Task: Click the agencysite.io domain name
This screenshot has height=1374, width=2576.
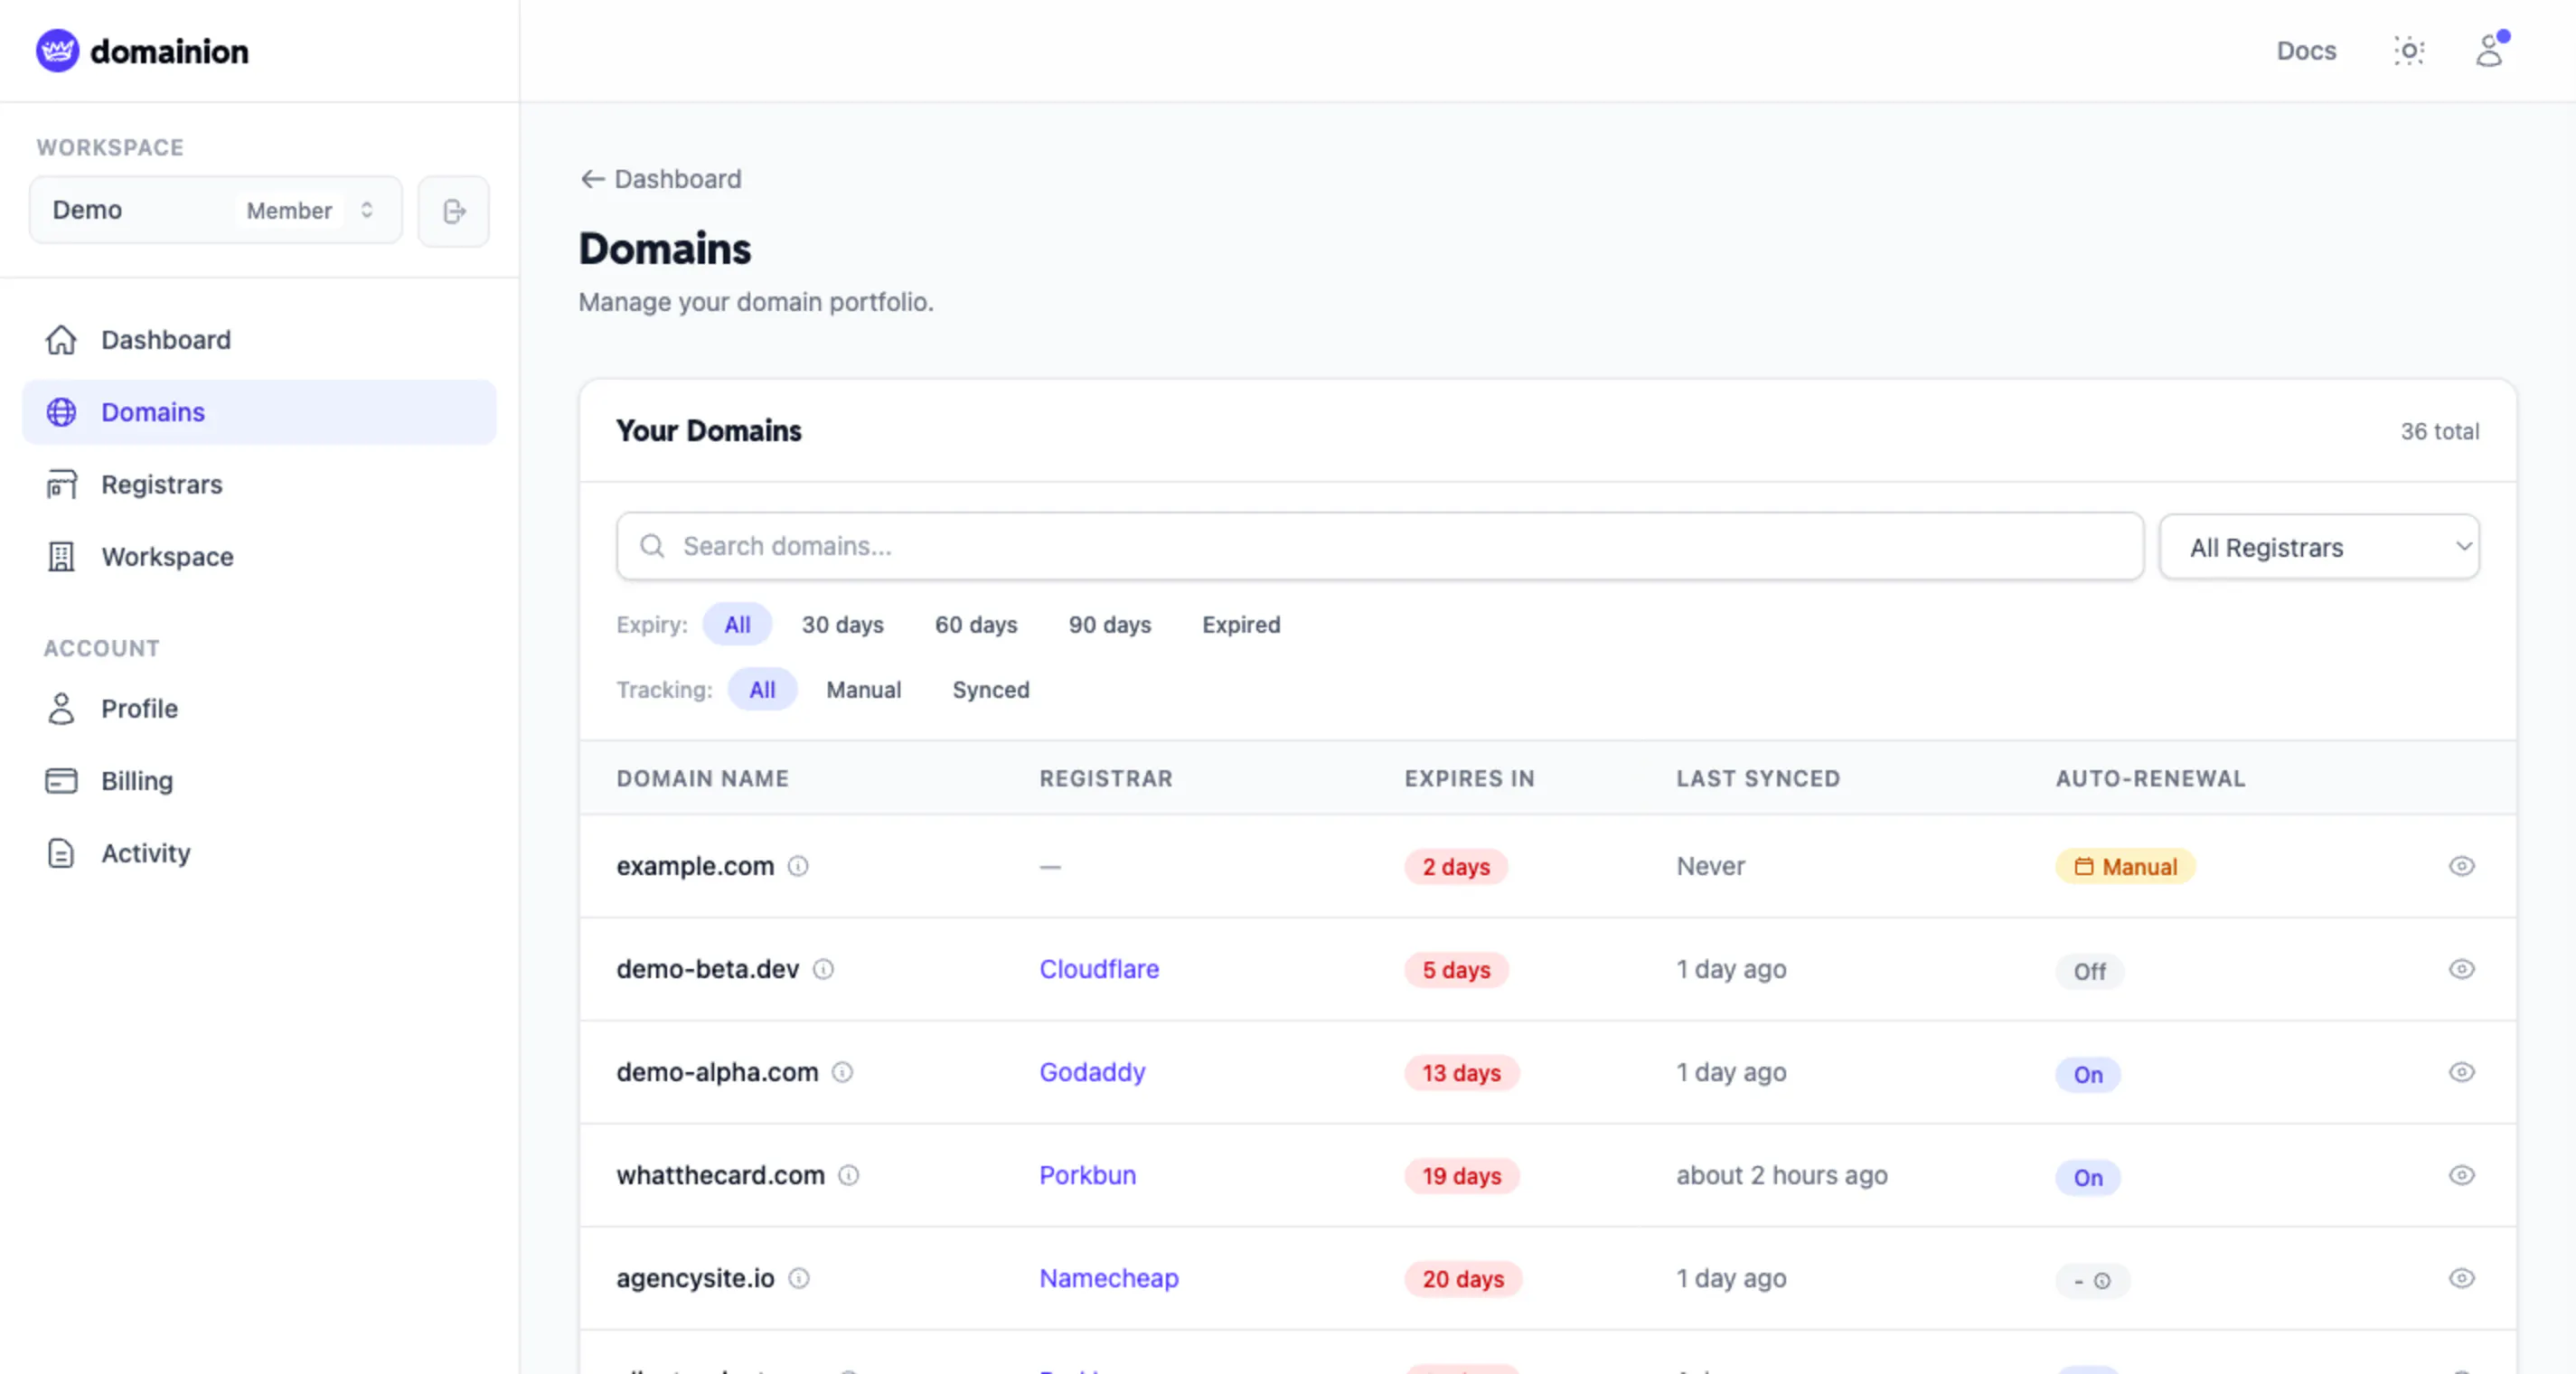Action: pos(695,1278)
